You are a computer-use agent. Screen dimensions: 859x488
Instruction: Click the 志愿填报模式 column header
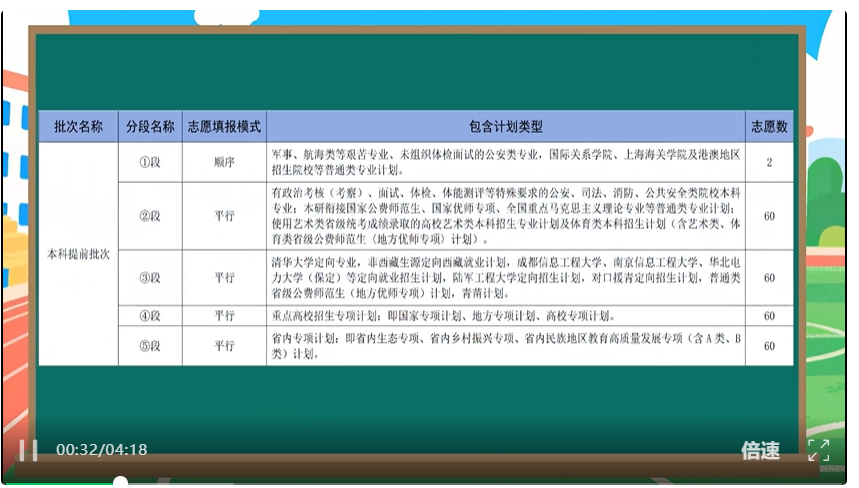[224, 127]
